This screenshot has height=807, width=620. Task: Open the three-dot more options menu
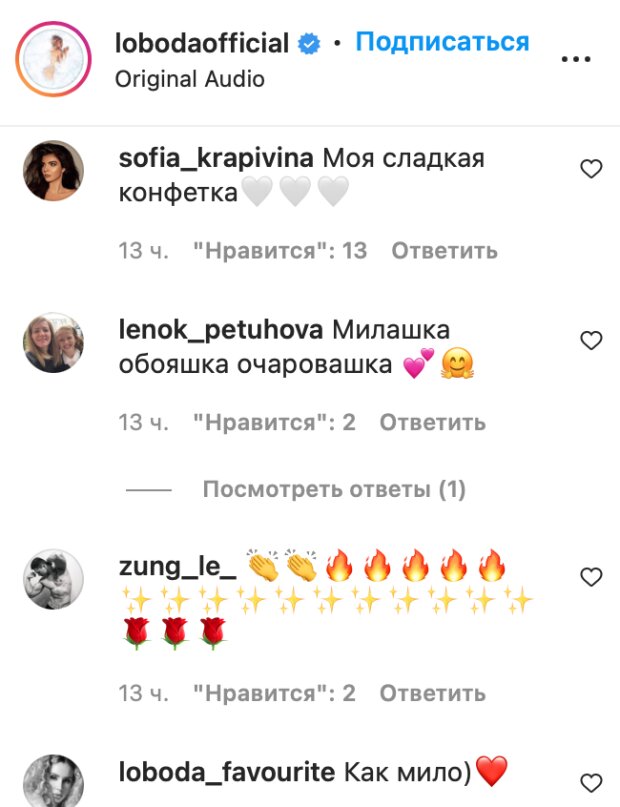576,59
